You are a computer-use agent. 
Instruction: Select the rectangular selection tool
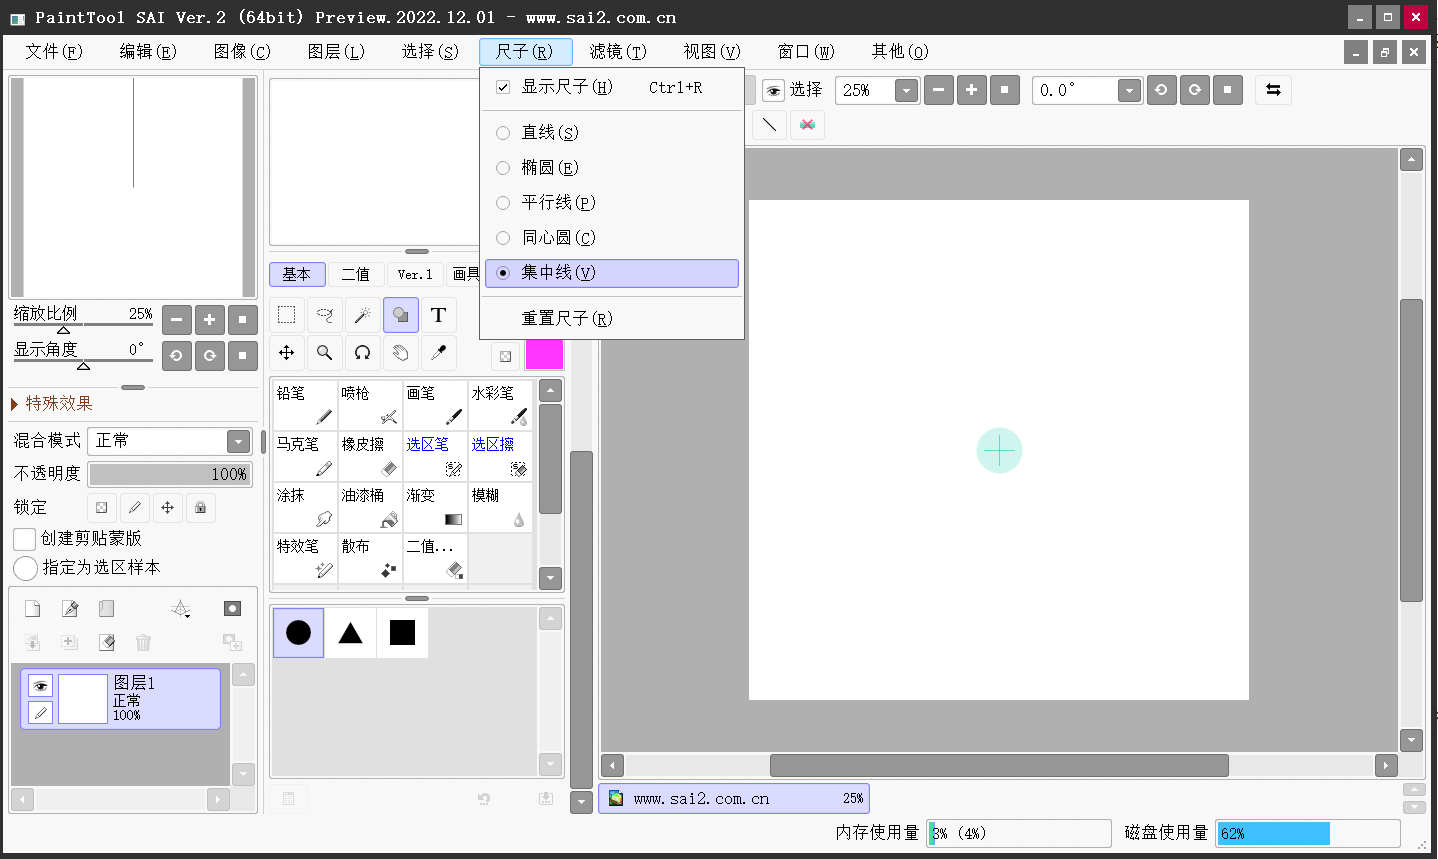coord(287,315)
